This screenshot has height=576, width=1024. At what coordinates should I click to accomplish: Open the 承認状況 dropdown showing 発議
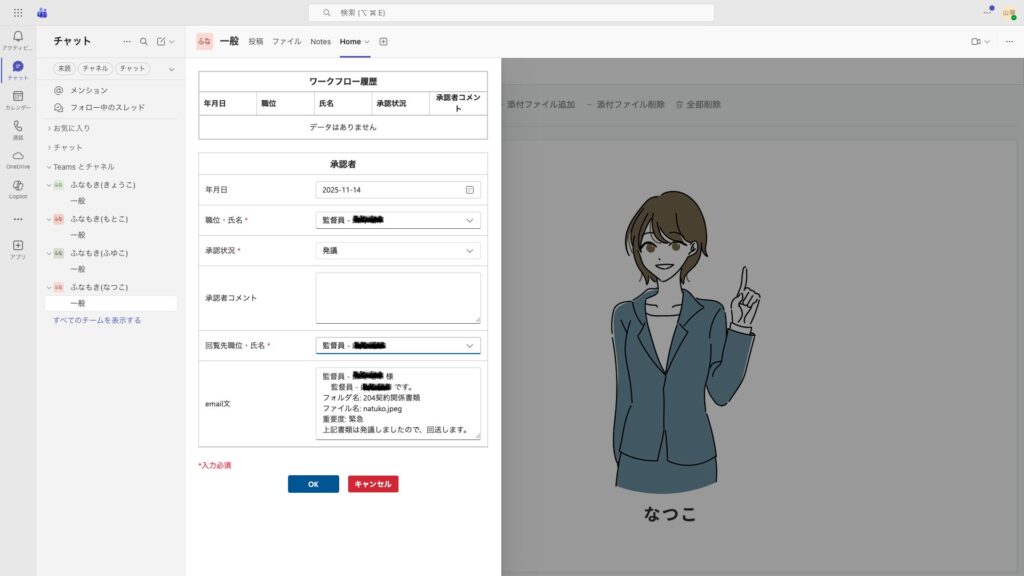[398, 251]
